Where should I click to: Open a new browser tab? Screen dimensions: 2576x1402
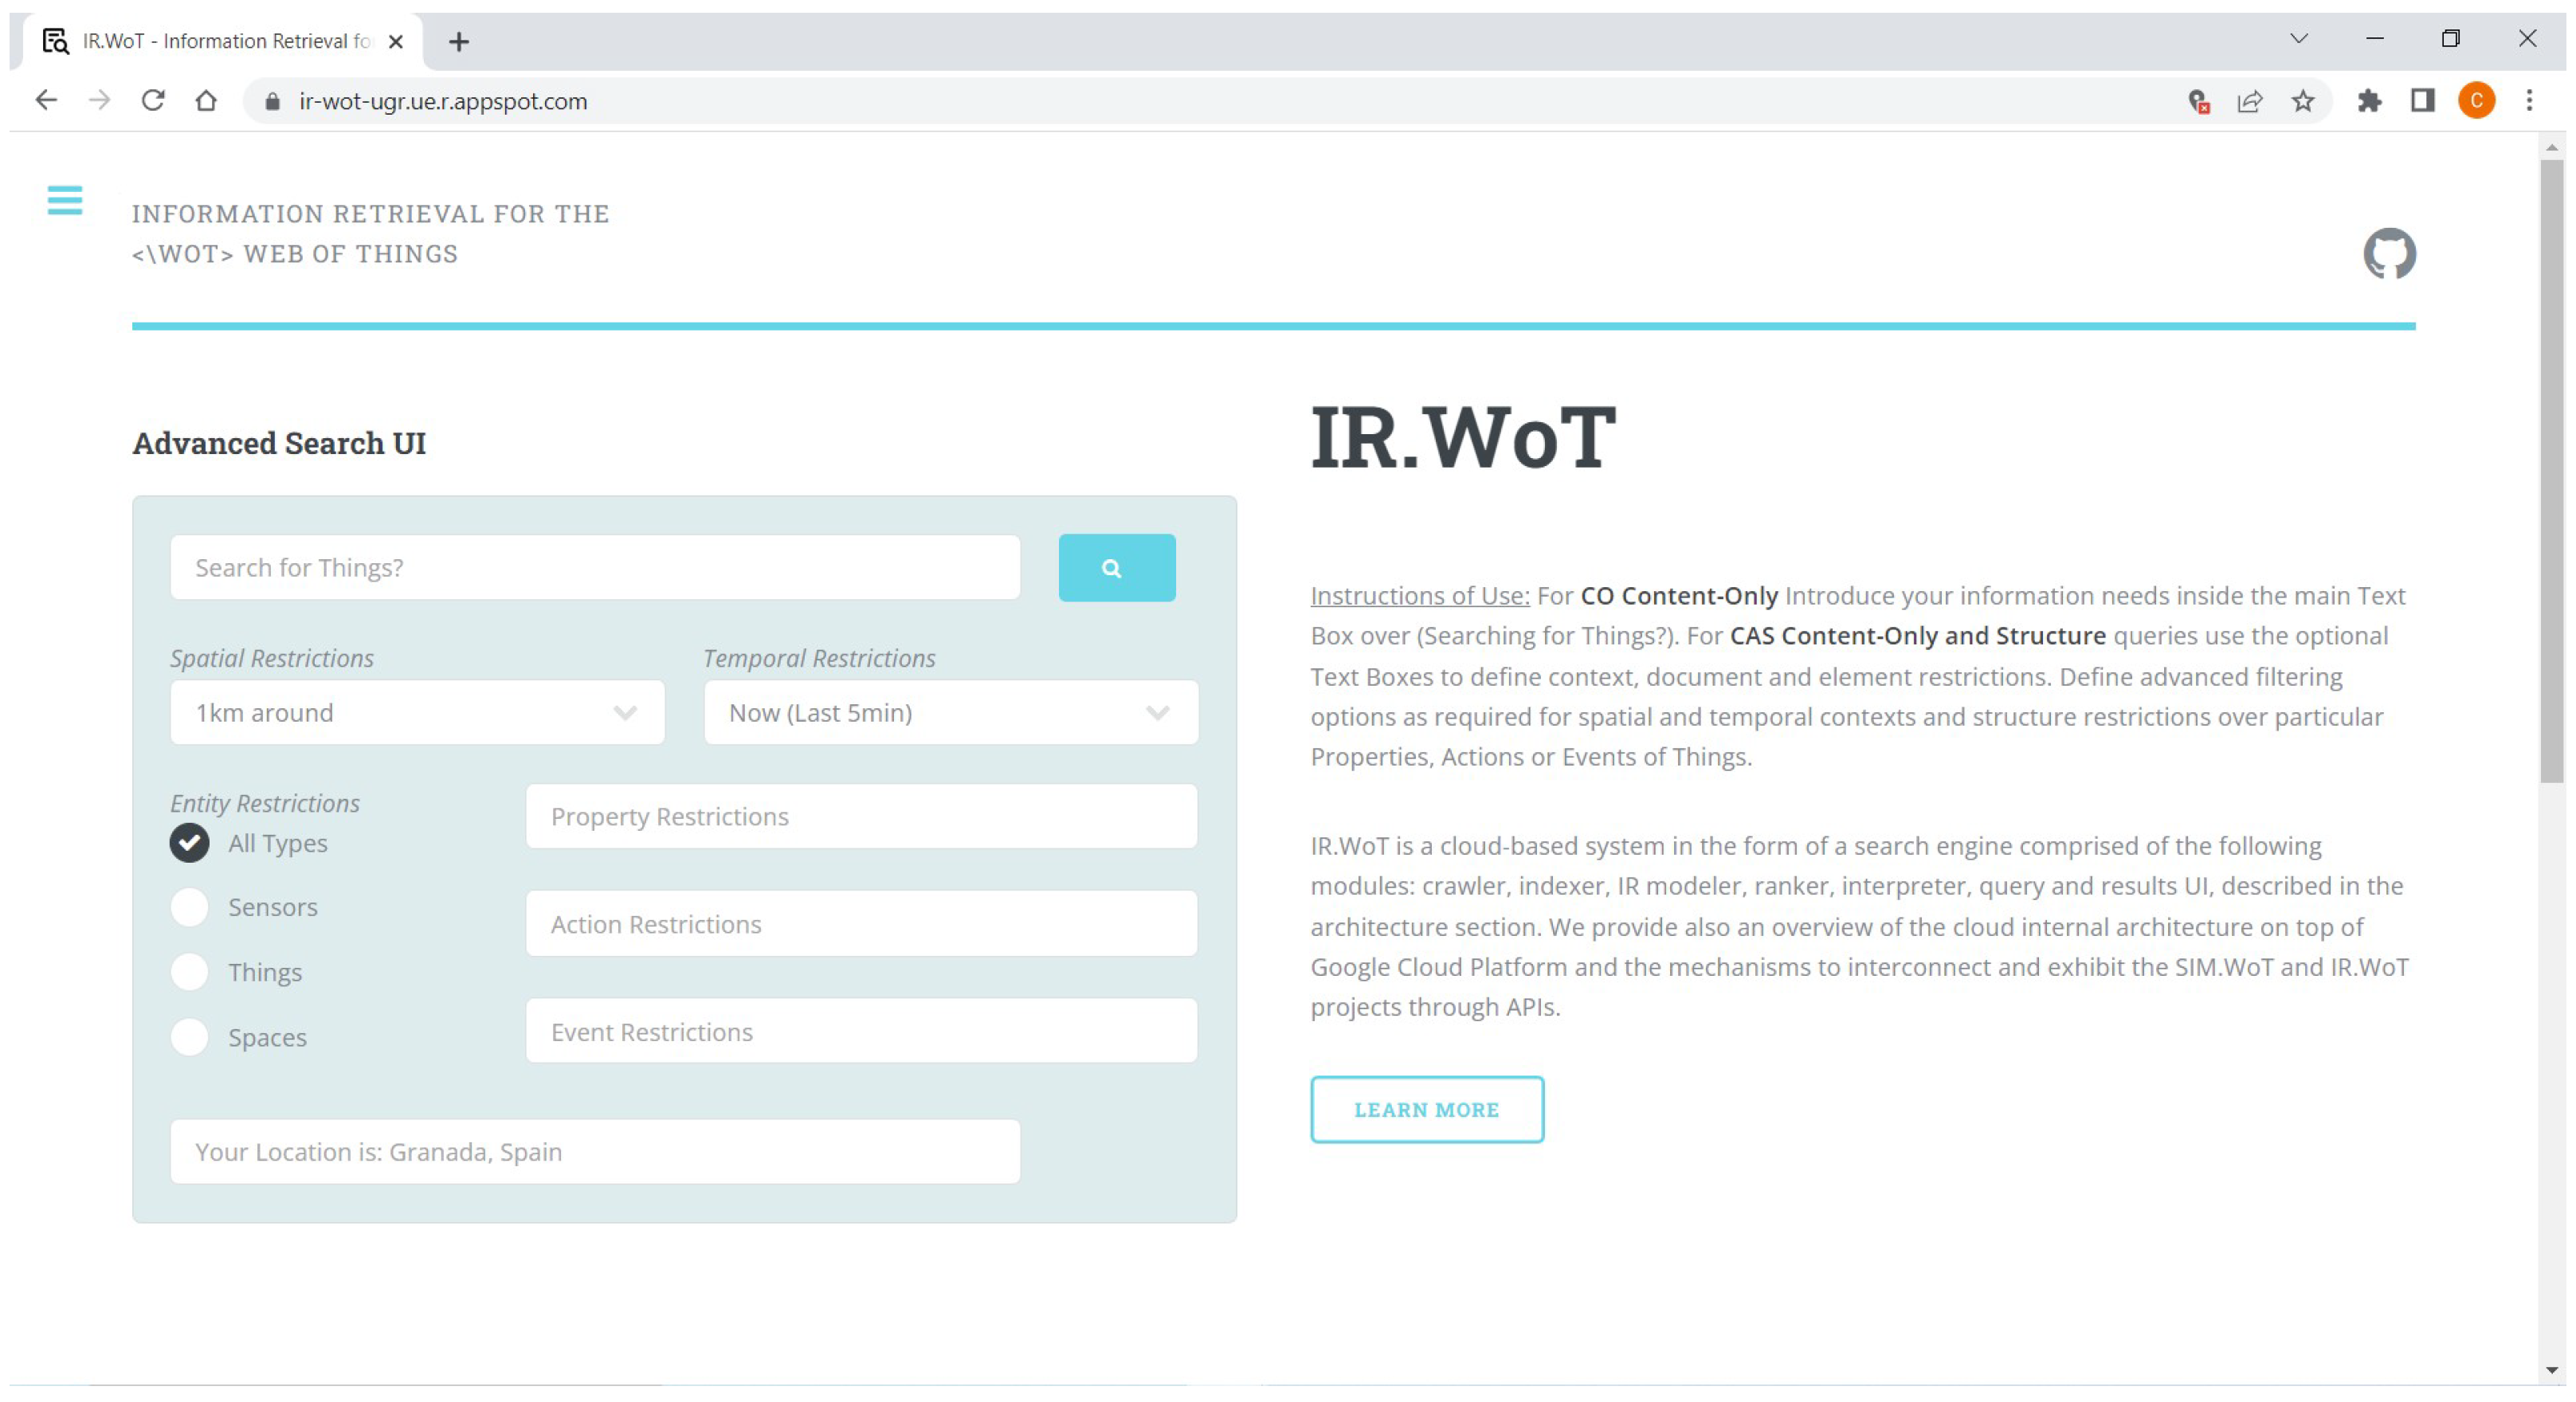pyautogui.click(x=459, y=41)
